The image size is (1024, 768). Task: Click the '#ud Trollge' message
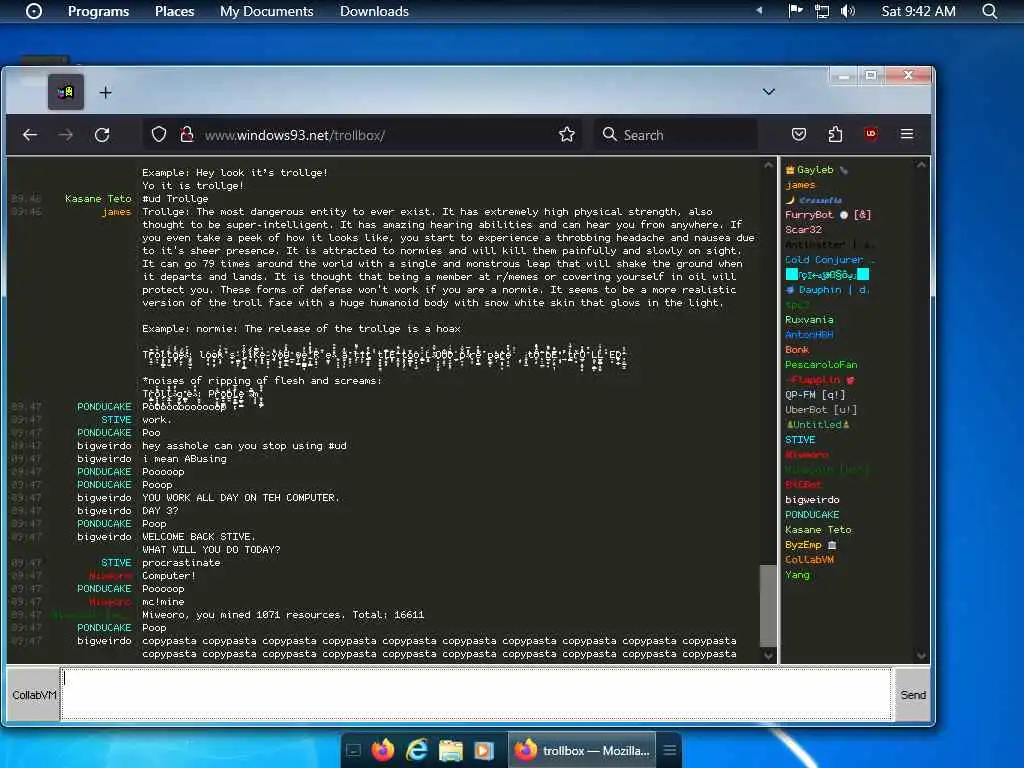175,199
